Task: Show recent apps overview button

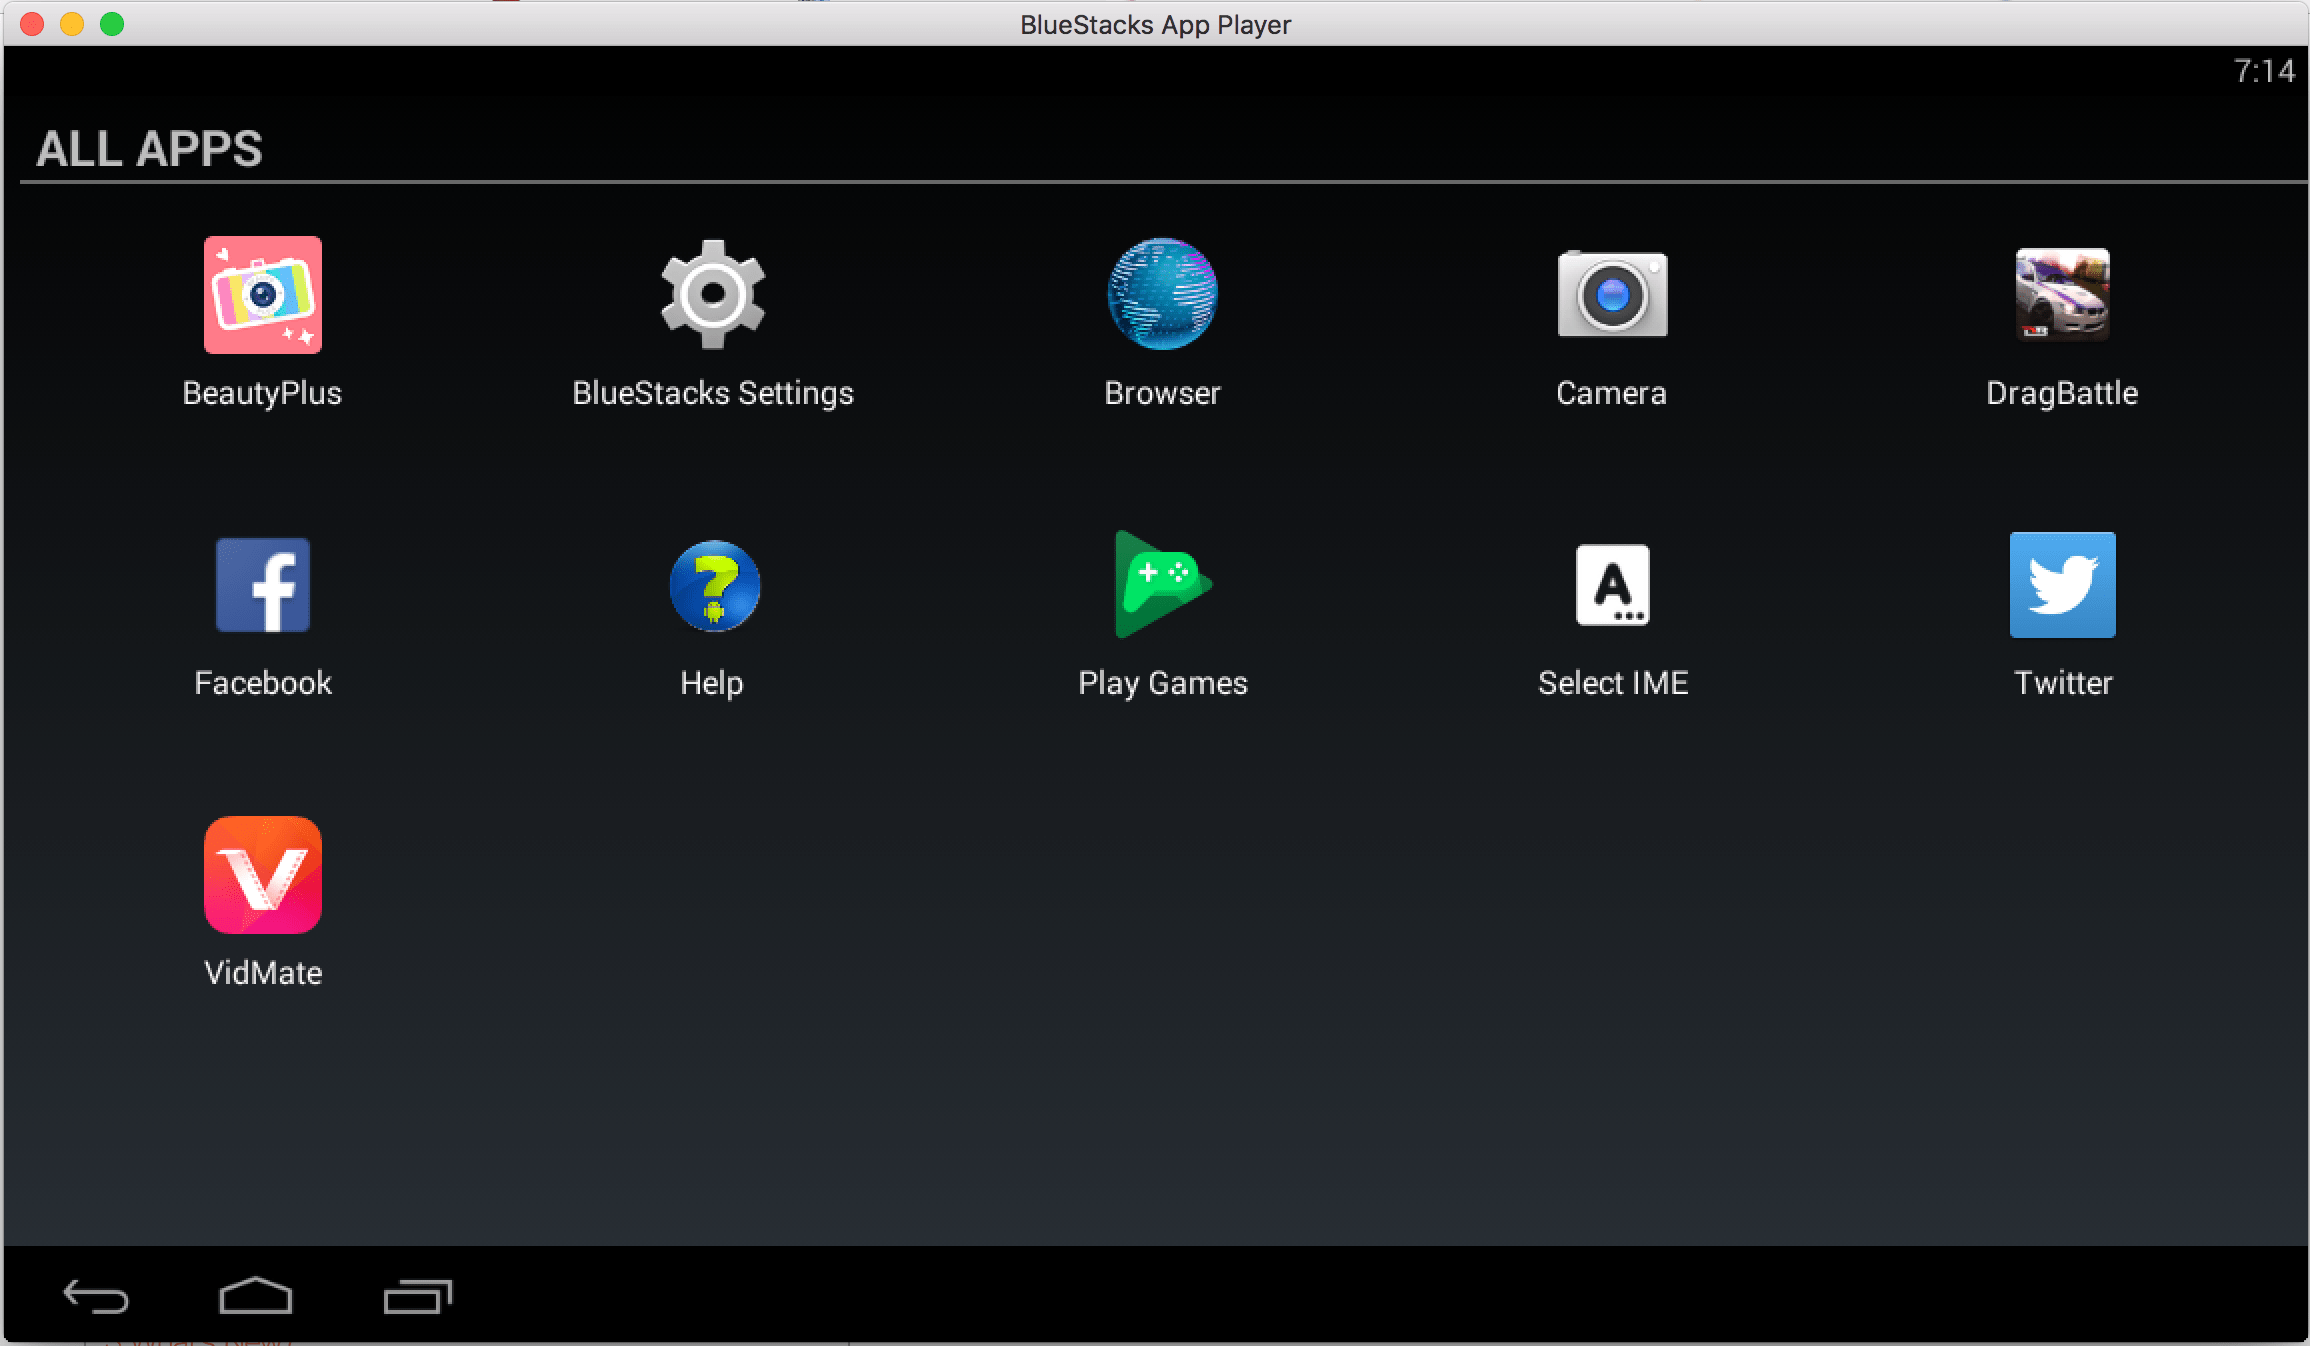Action: click(x=418, y=1296)
